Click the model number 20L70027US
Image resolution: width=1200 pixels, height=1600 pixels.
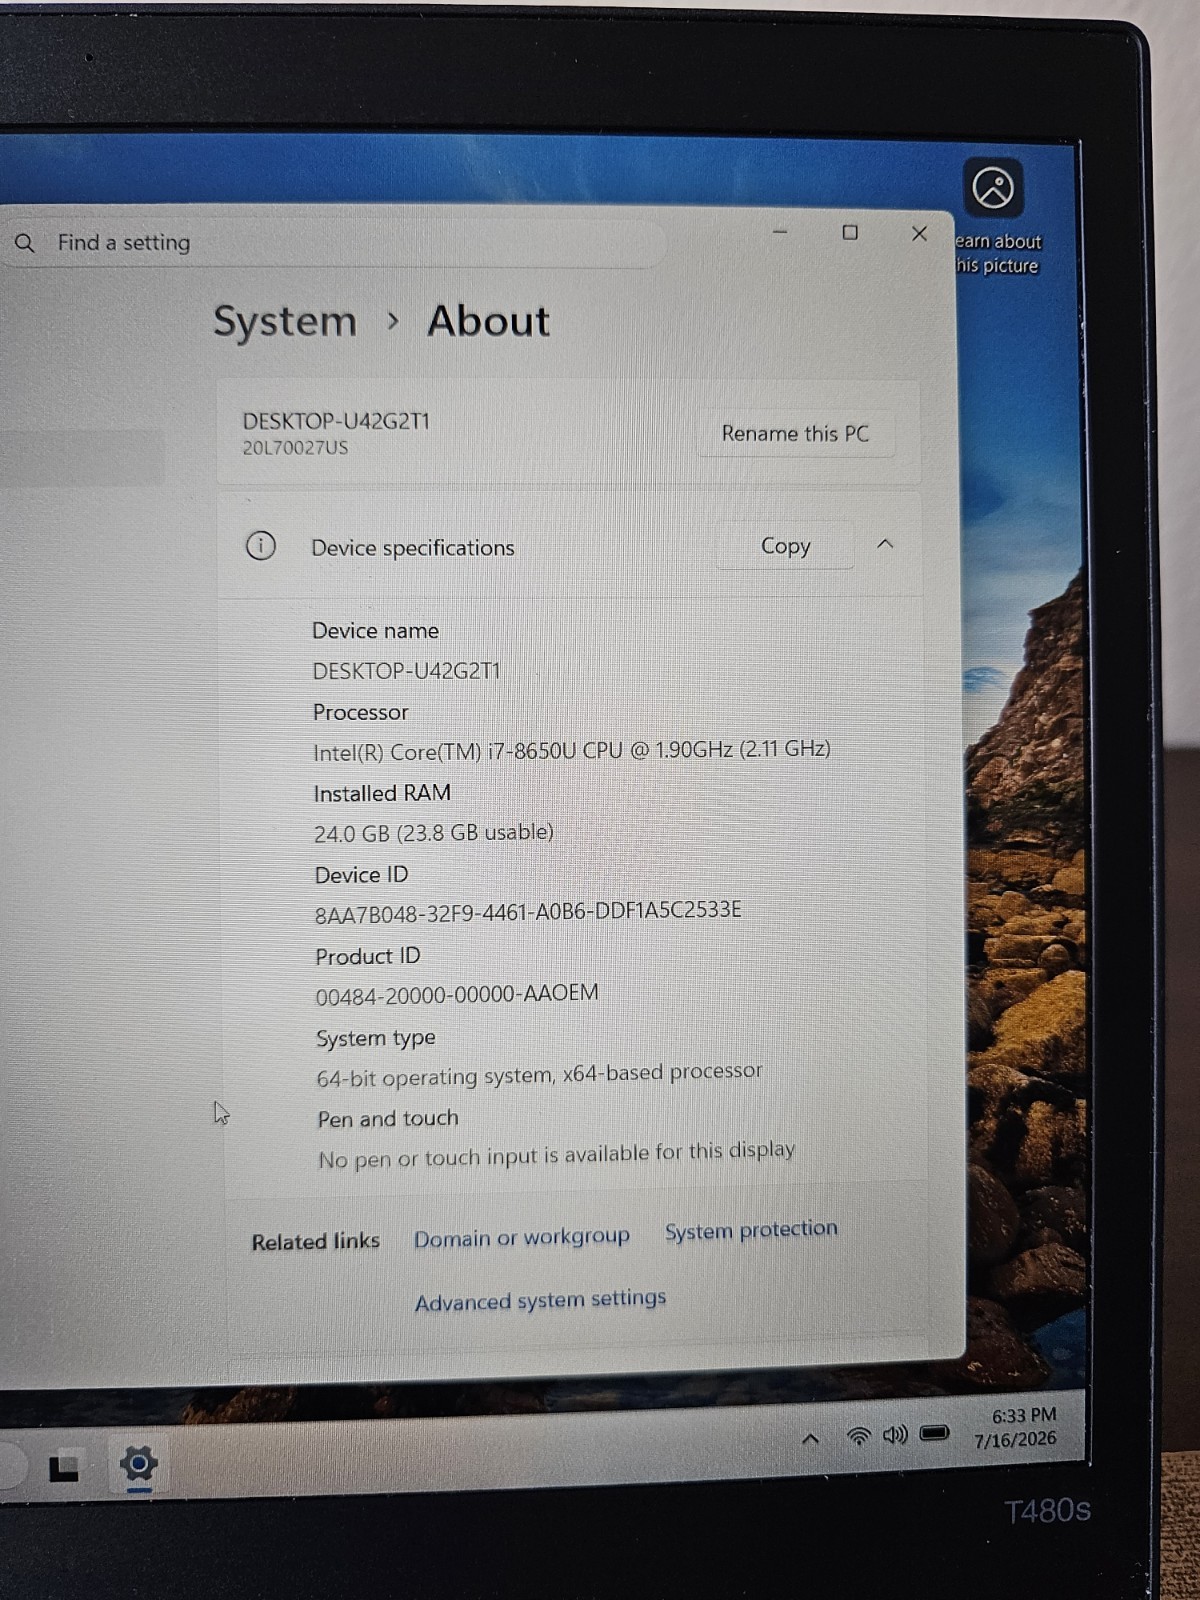click(296, 448)
